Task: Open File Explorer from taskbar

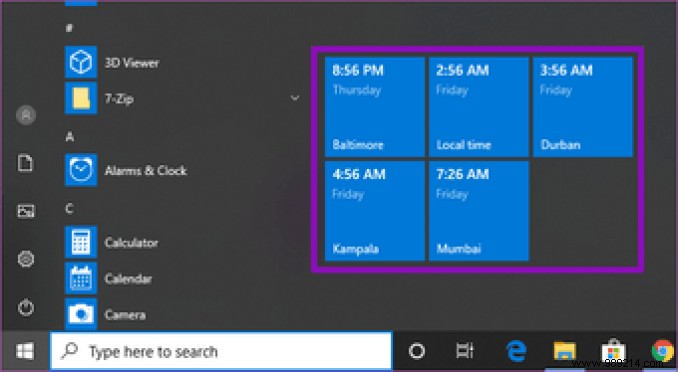Action: (x=565, y=351)
